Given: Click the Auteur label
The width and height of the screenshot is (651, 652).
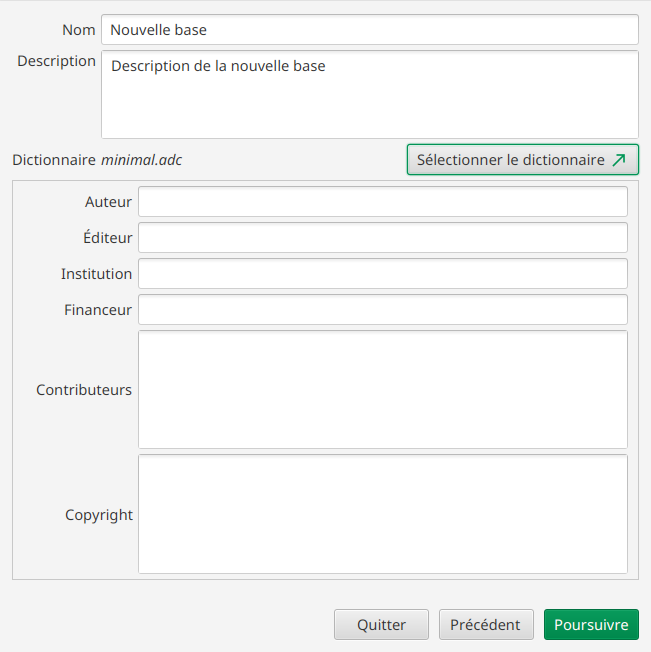Looking at the screenshot, I should 108,202.
